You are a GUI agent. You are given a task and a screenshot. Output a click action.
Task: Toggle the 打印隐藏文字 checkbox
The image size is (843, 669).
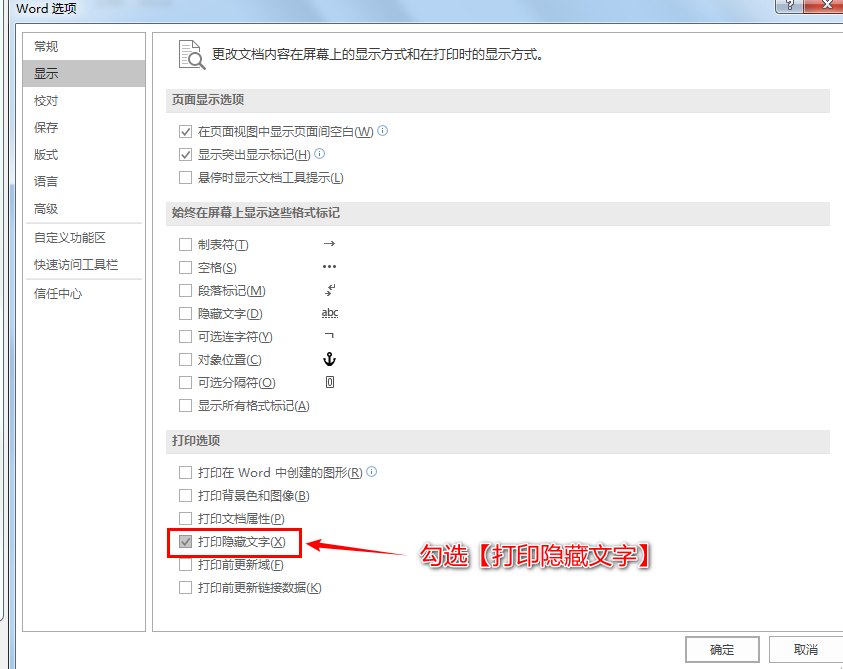[185, 542]
